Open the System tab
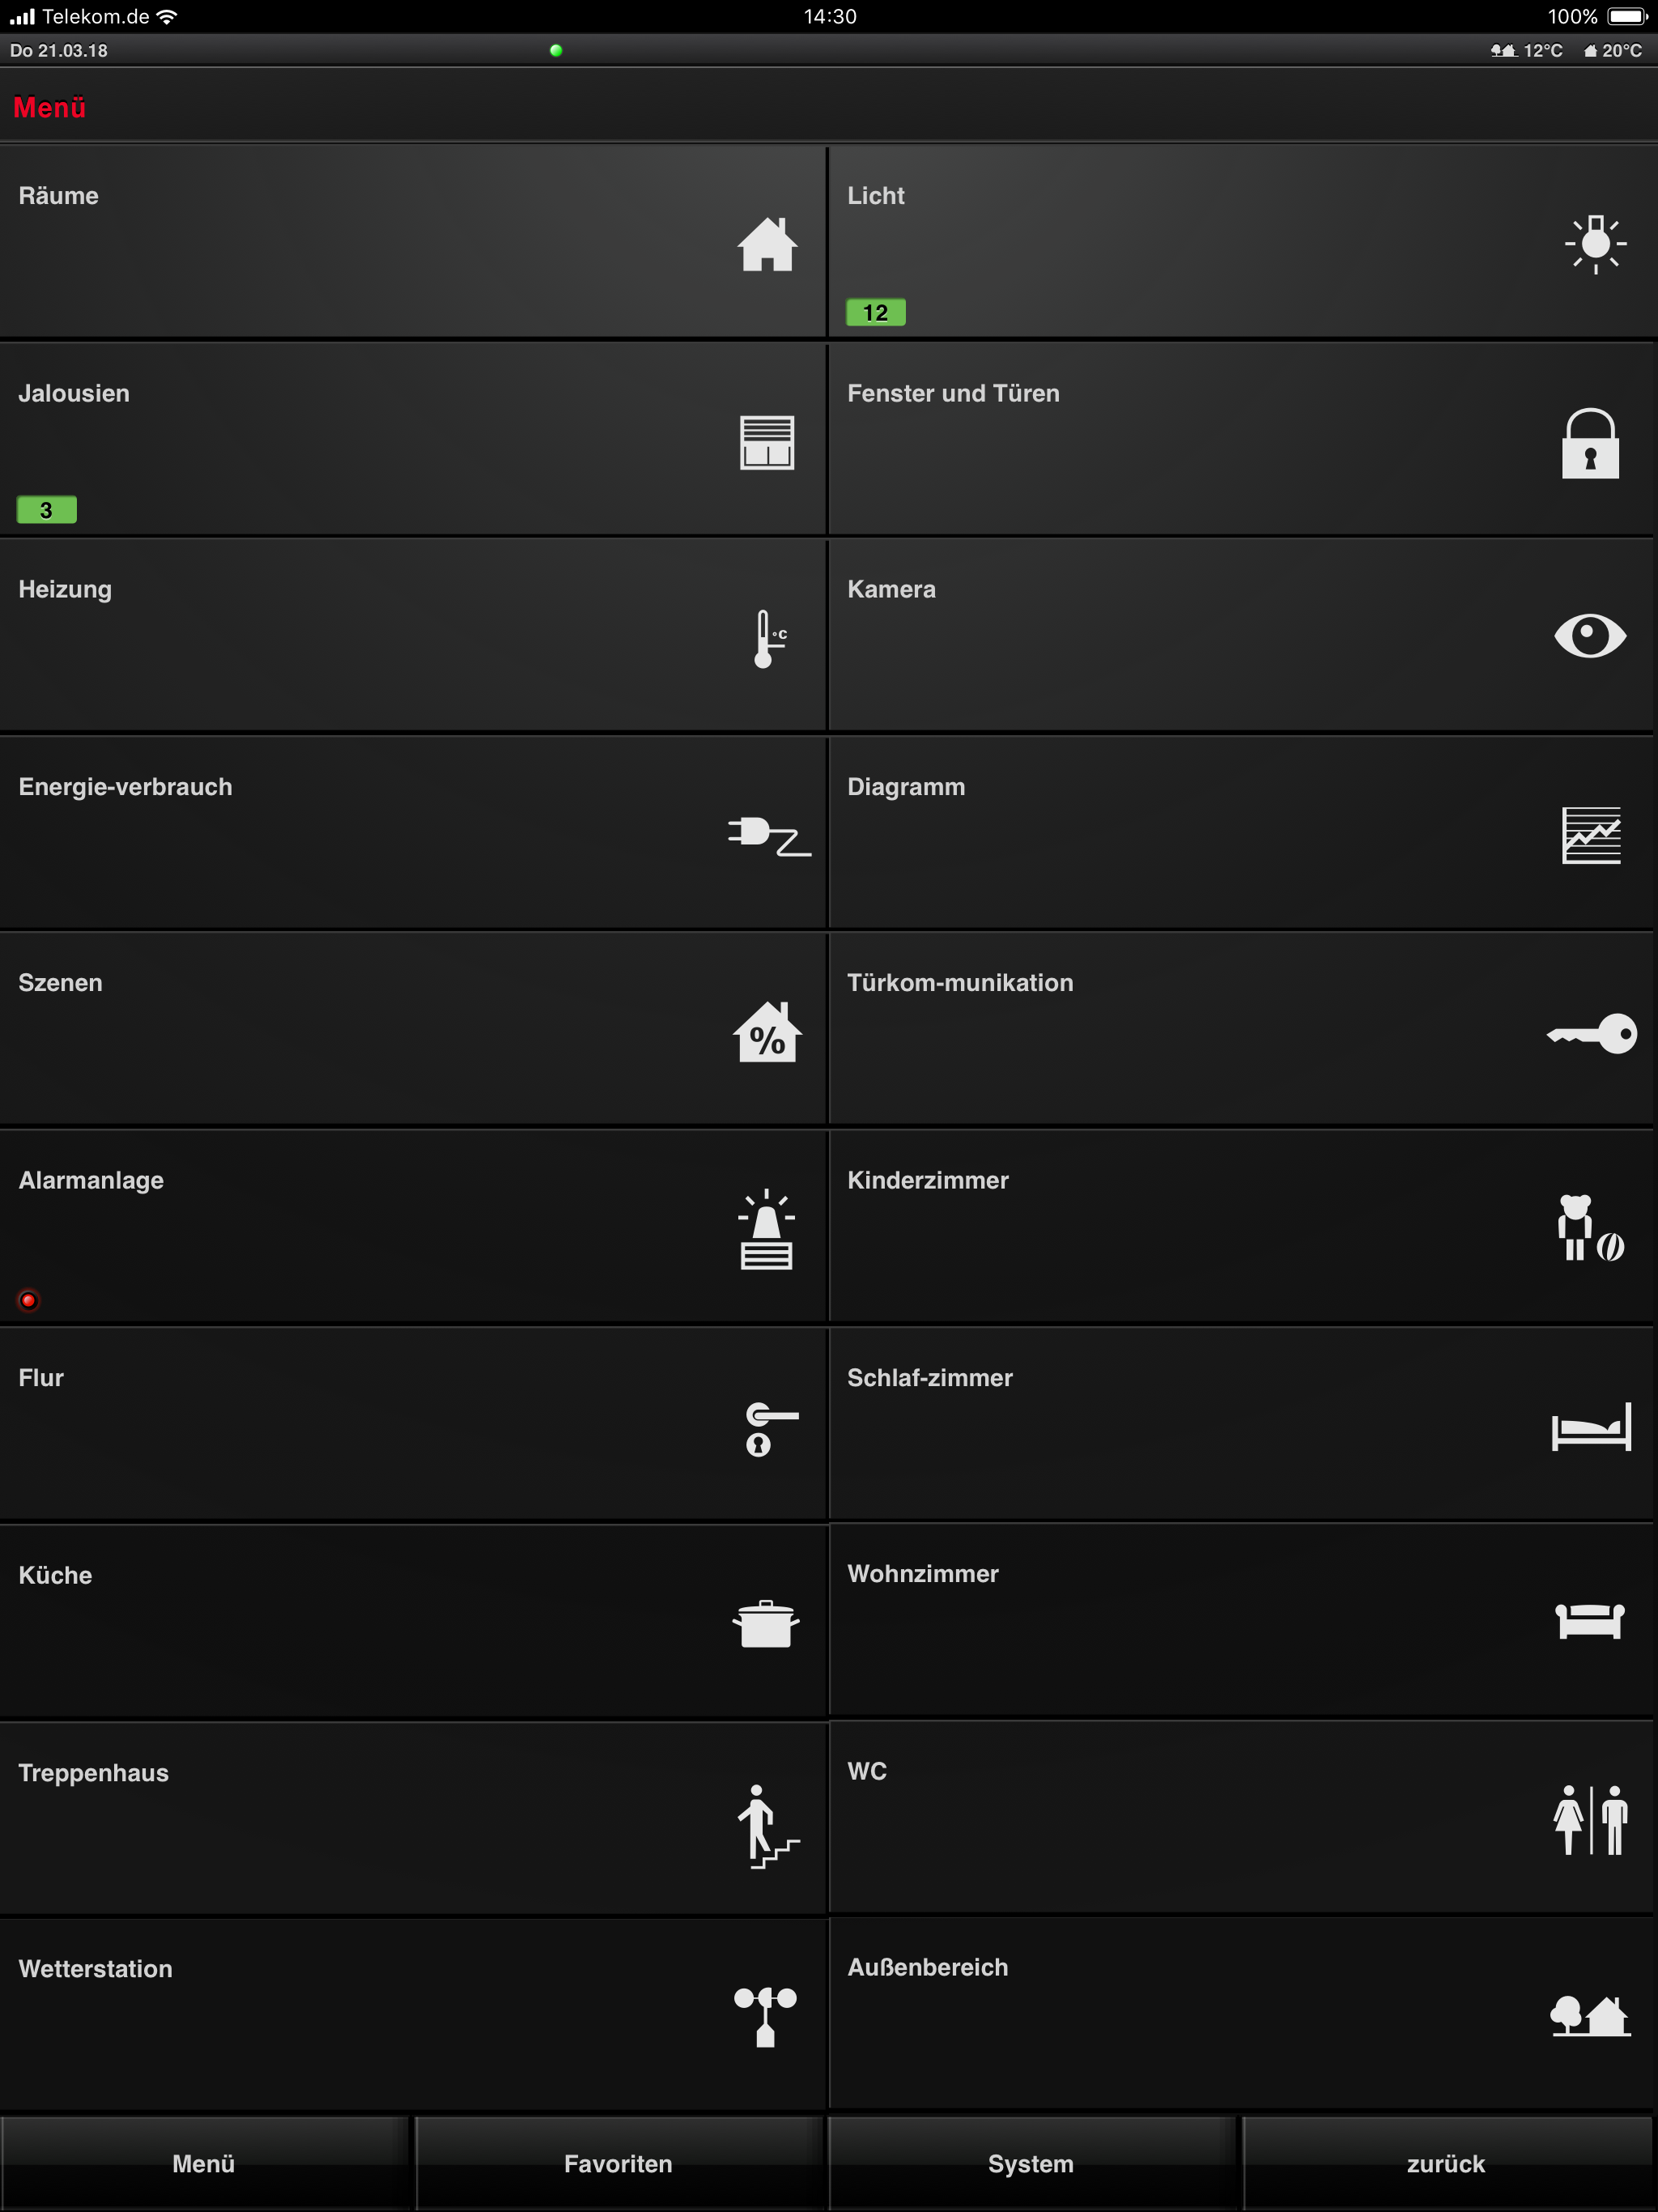The image size is (1658, 2212). pos(1030,2163)
